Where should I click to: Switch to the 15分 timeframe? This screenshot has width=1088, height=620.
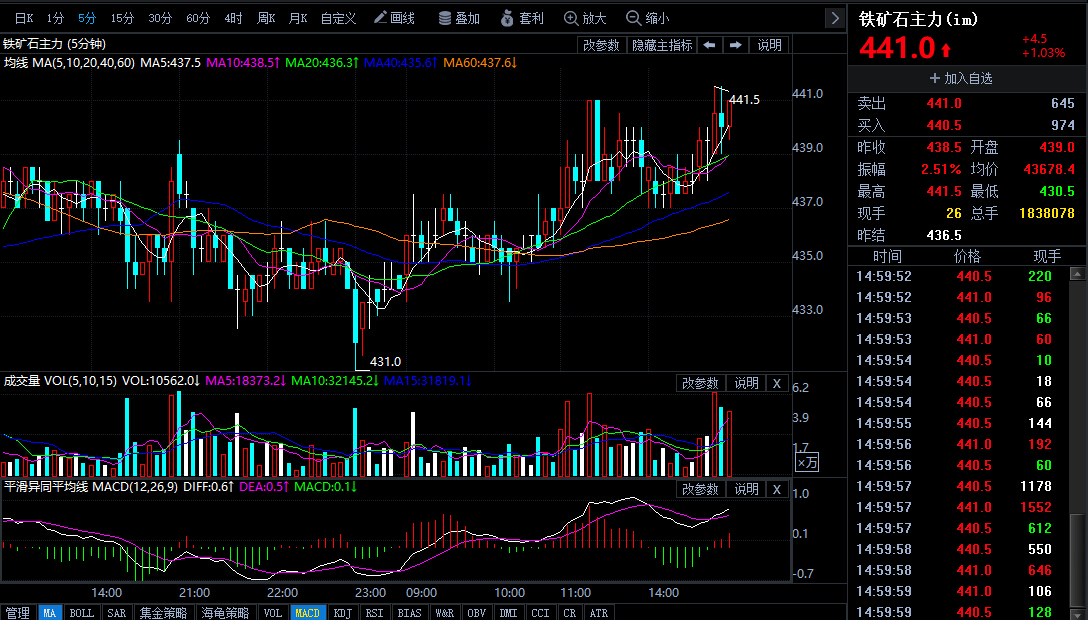point(122,18)
